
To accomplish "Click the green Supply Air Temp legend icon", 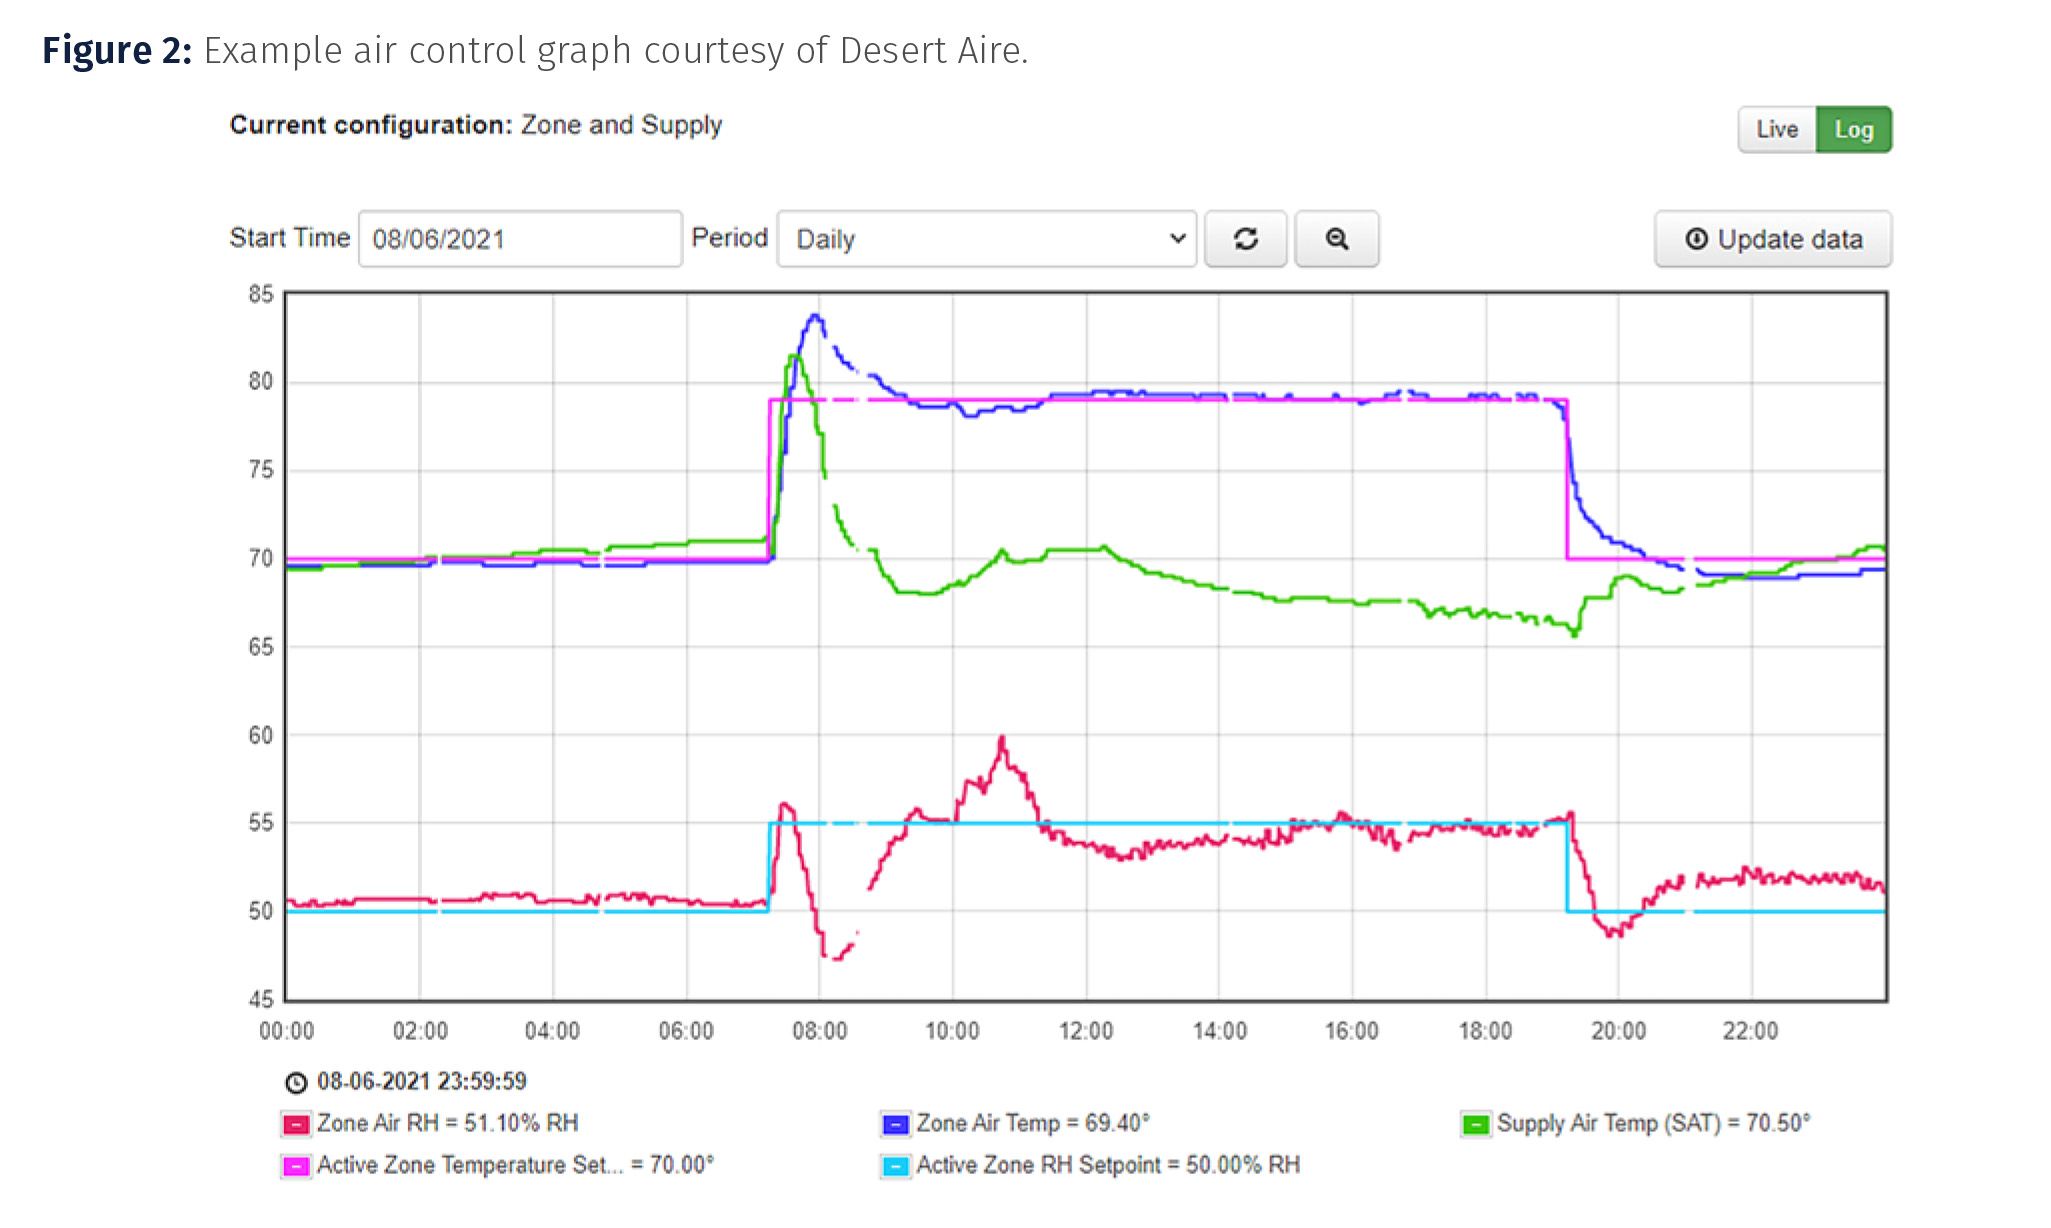I will tap(1475, 1124).
